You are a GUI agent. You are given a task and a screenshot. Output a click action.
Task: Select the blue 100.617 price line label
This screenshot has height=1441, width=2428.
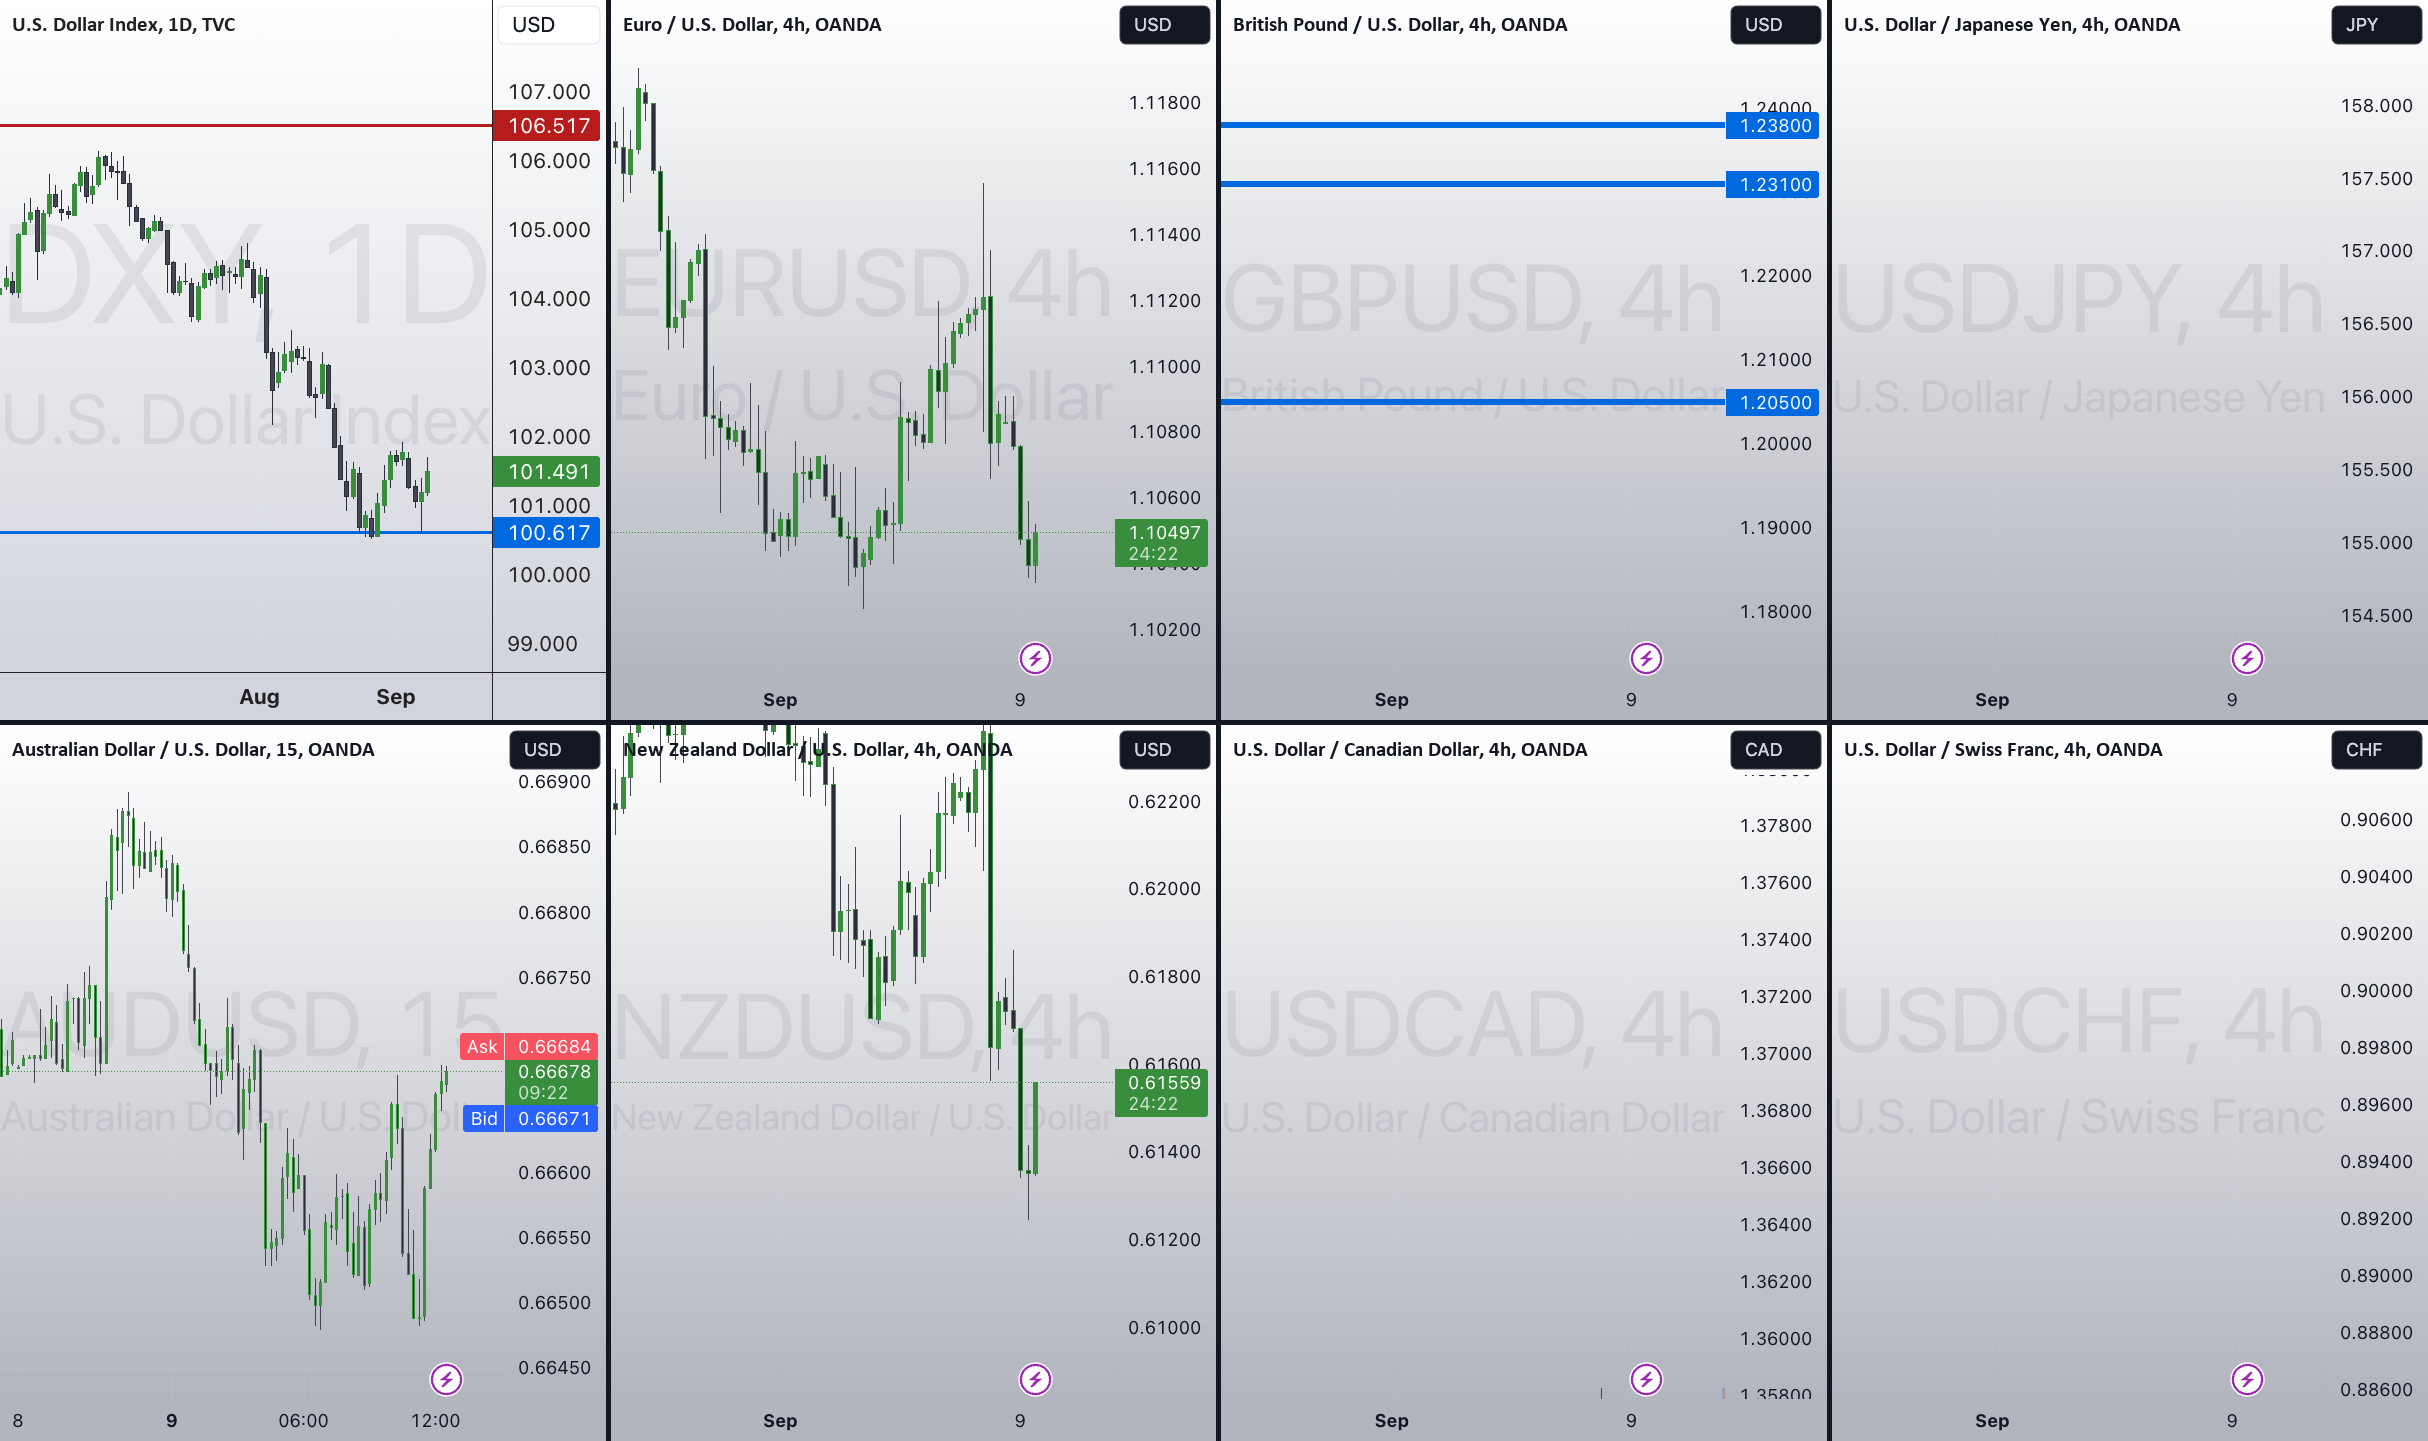pos(548,533)
